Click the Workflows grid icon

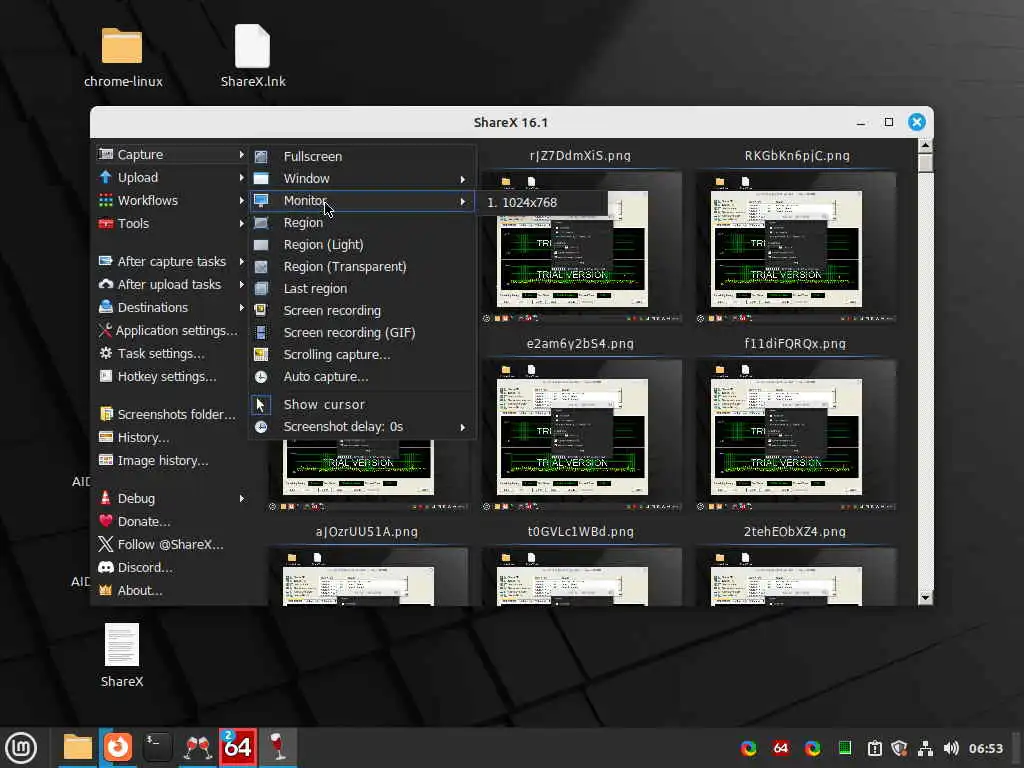105,200
